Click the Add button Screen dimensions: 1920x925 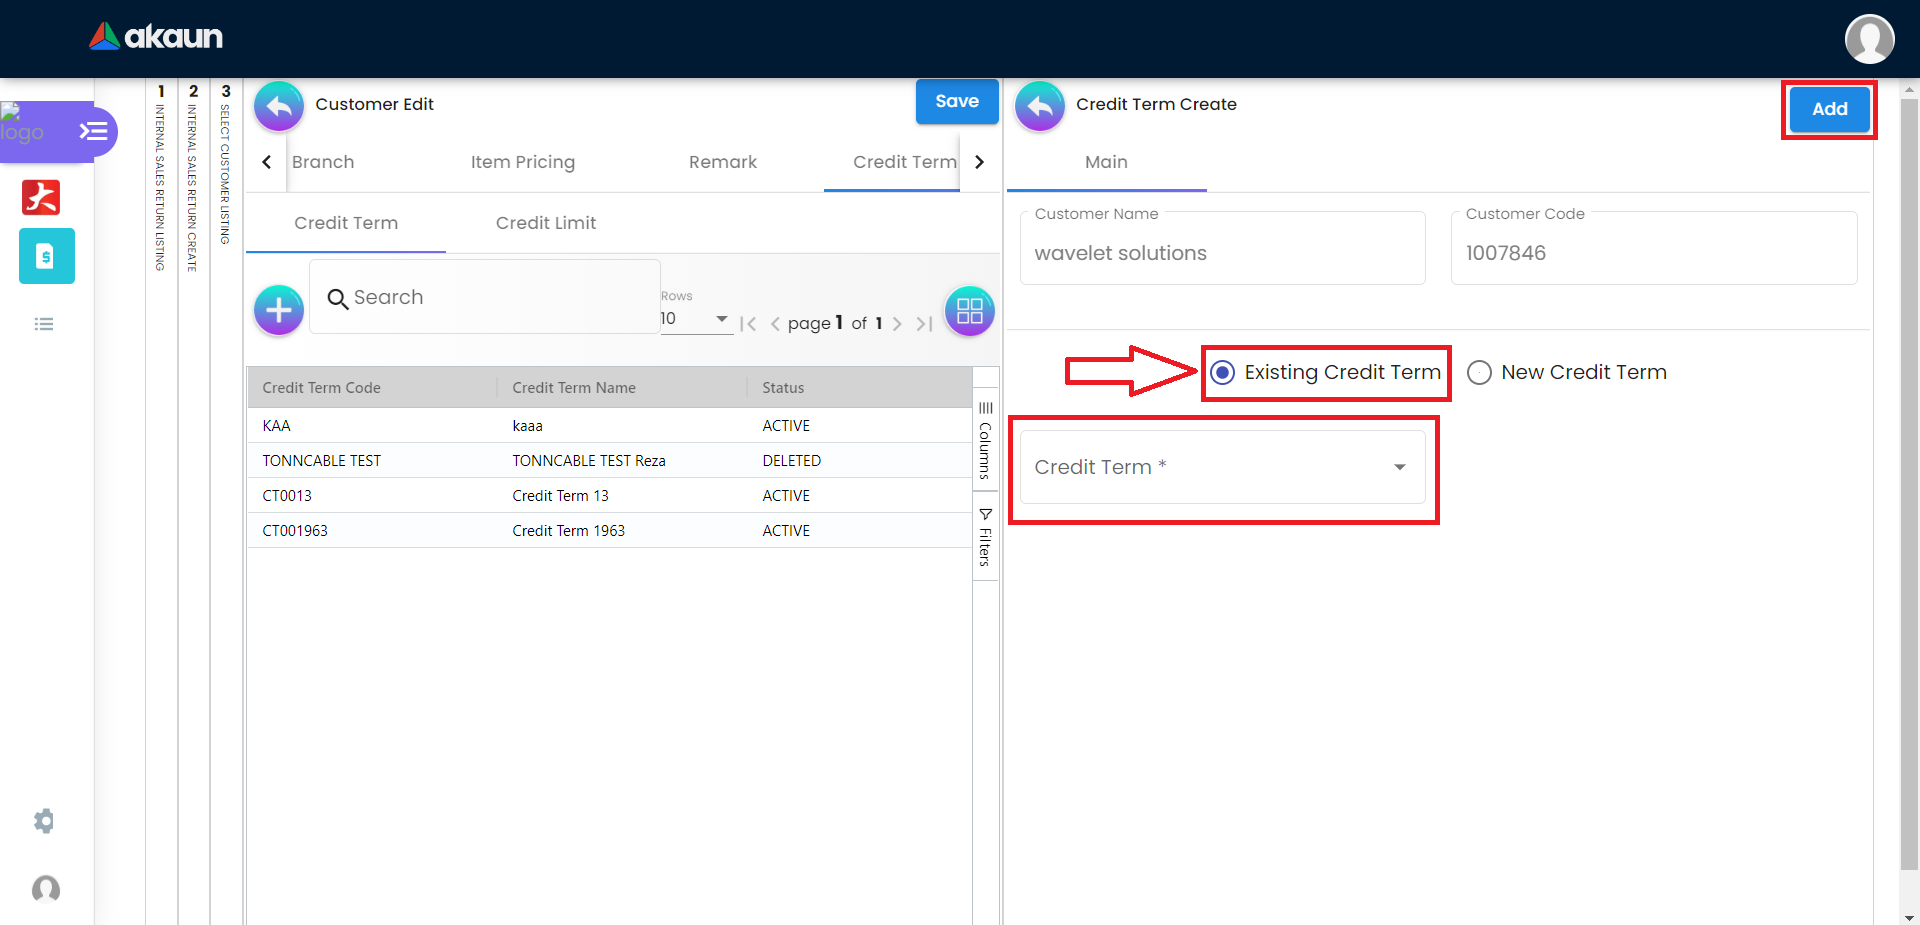1828,109
